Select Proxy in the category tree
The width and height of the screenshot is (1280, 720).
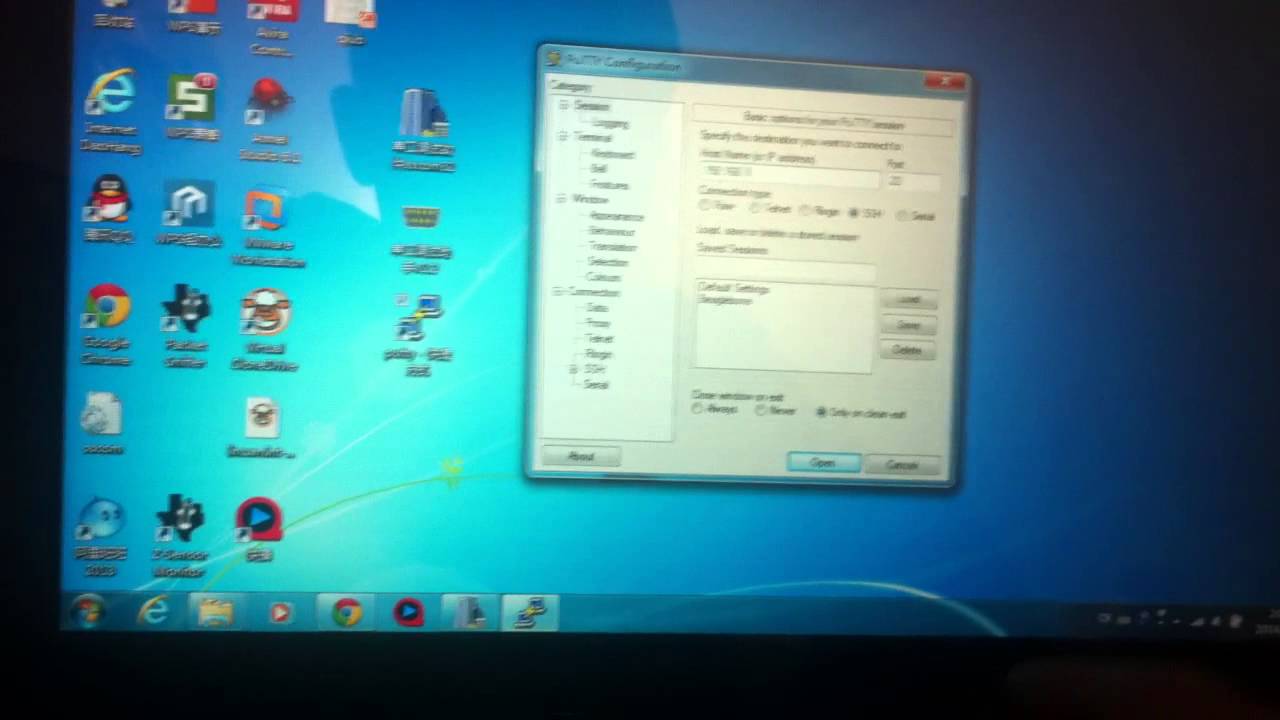pyautogui.click(x=598, y=323)
